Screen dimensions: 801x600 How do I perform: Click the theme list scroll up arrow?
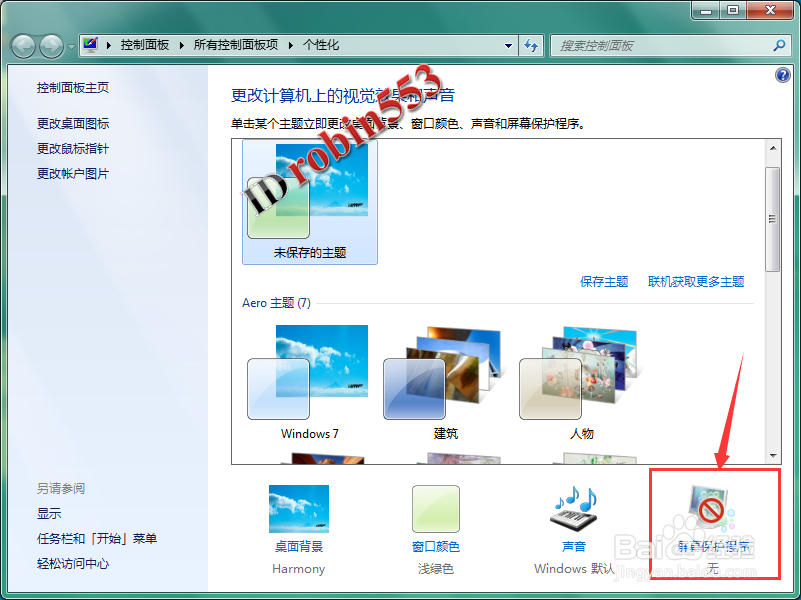(773, 148)
